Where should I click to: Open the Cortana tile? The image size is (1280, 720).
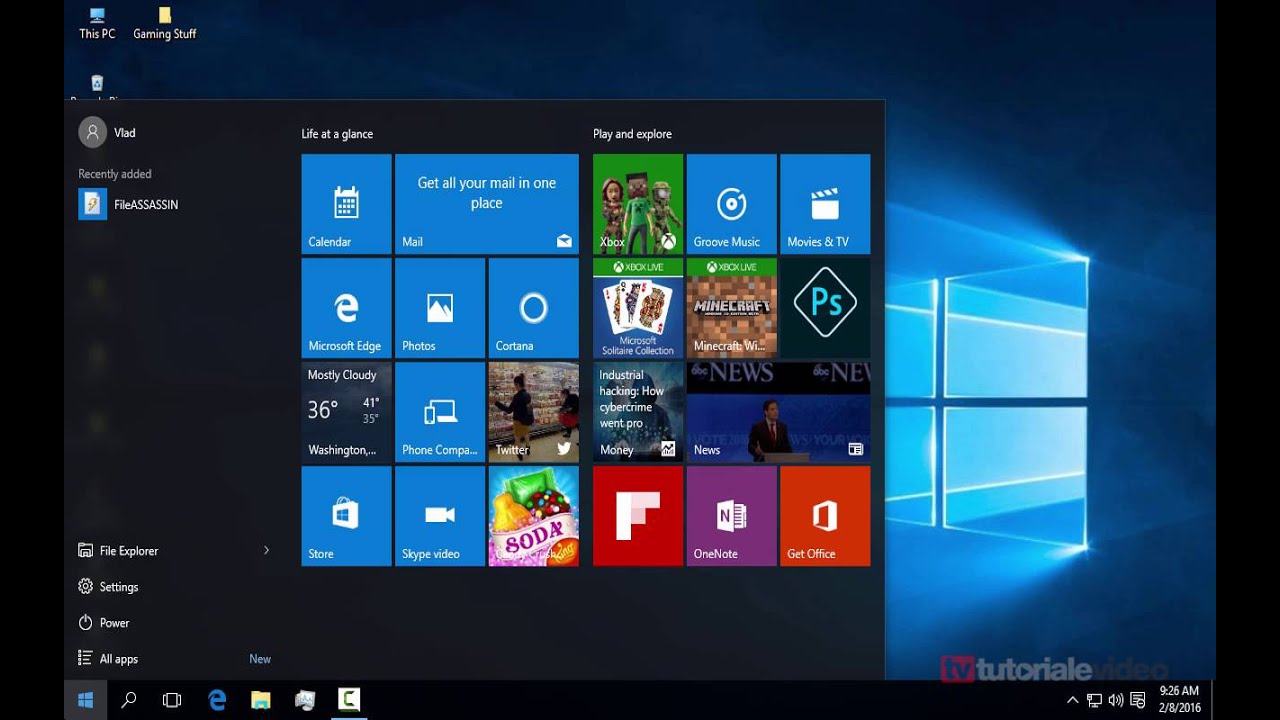[533, 308]
